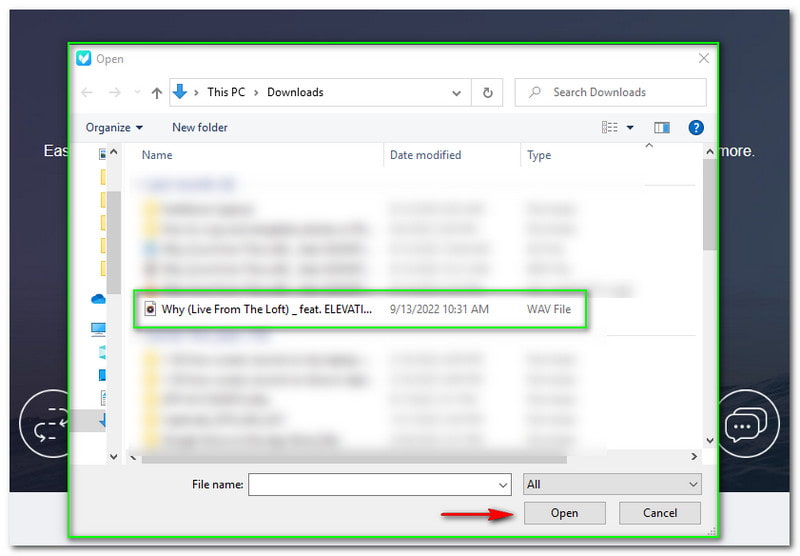Open the Organize menu
800x556 pixels.
point(114,128)
